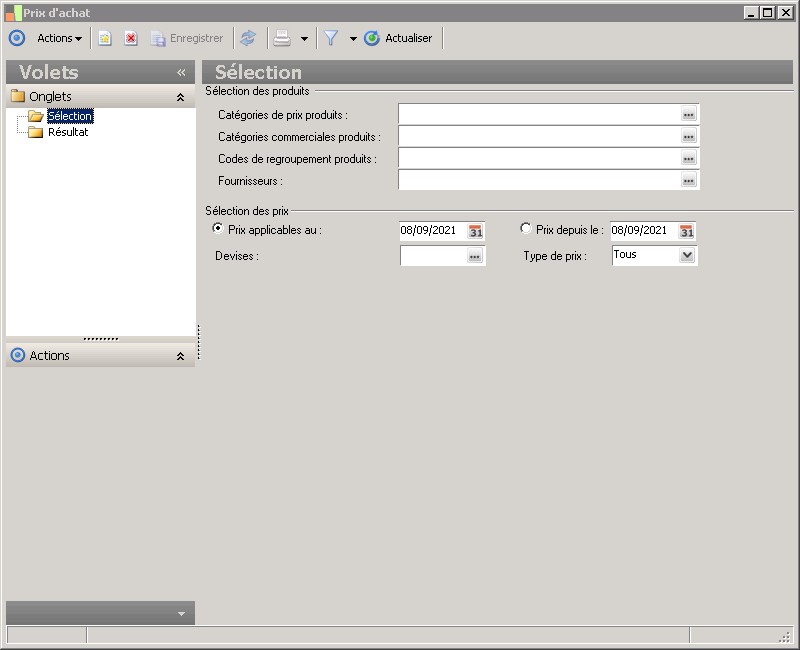Click the window resize grip corner
Viewport: 800px width, 650px height.
pyautogui.click(x=785, y=636)
